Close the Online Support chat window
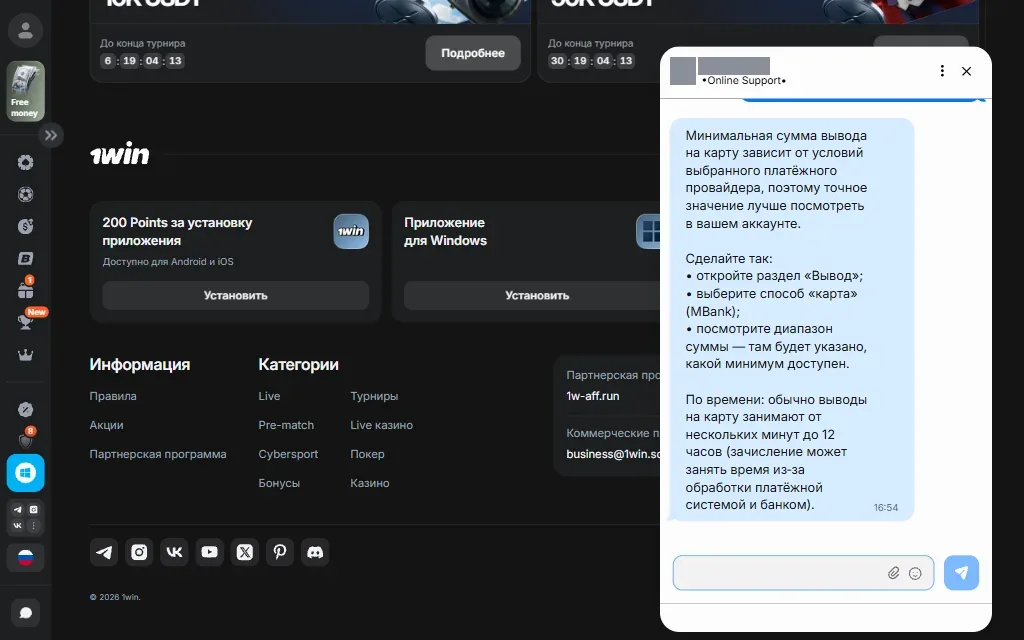Screen dimensions: 1024x640 (x=967, y=71)
